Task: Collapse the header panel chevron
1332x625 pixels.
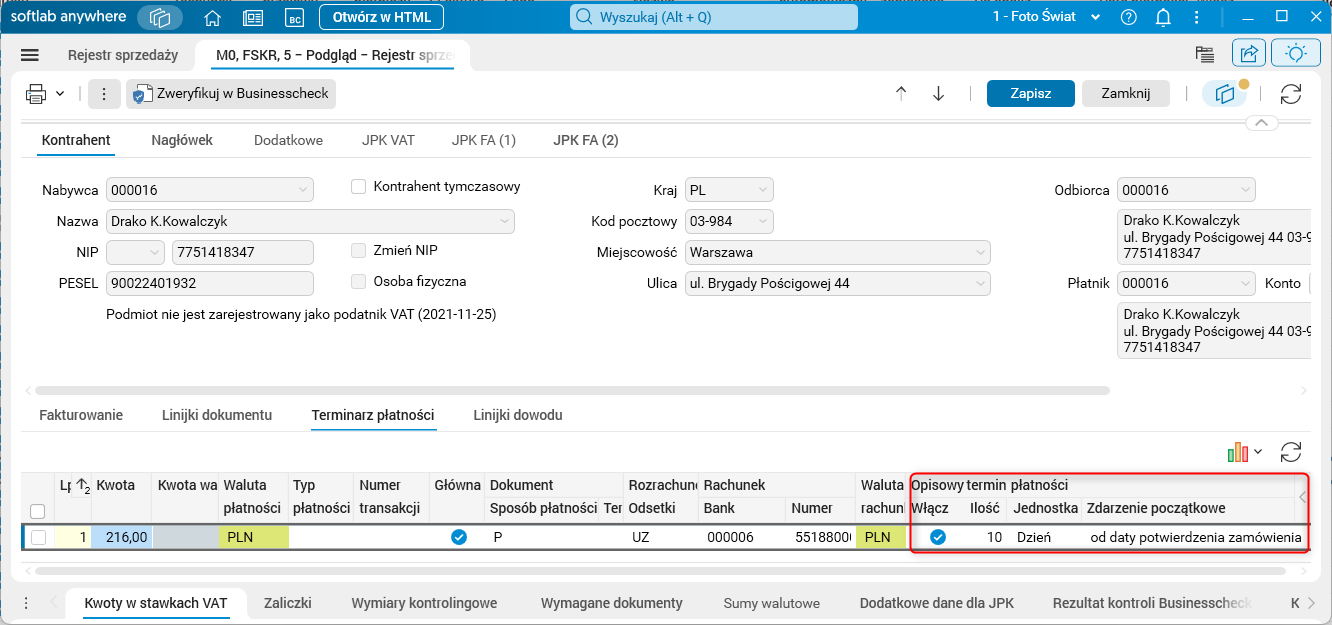Action: pos(1261,124)
